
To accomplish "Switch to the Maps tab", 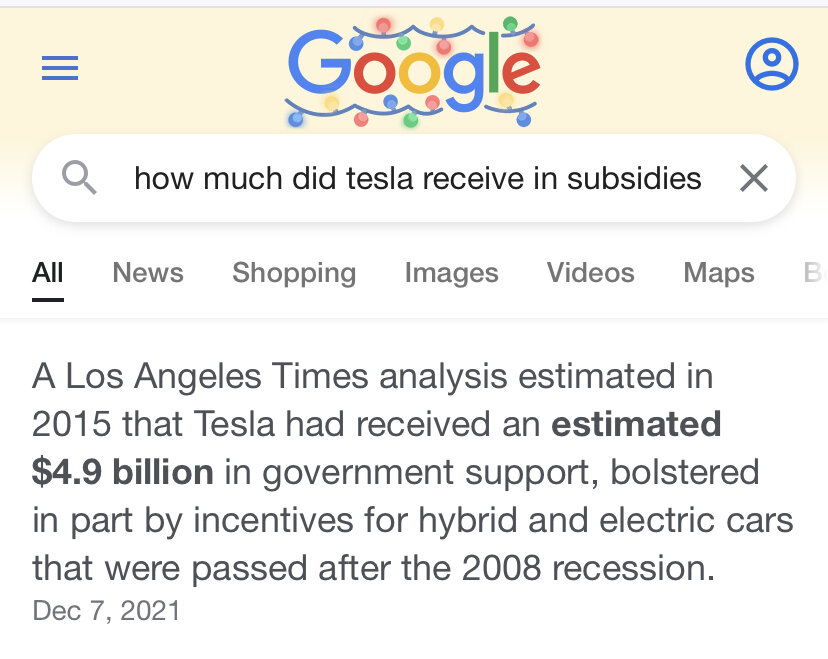I will coord(719,273).
